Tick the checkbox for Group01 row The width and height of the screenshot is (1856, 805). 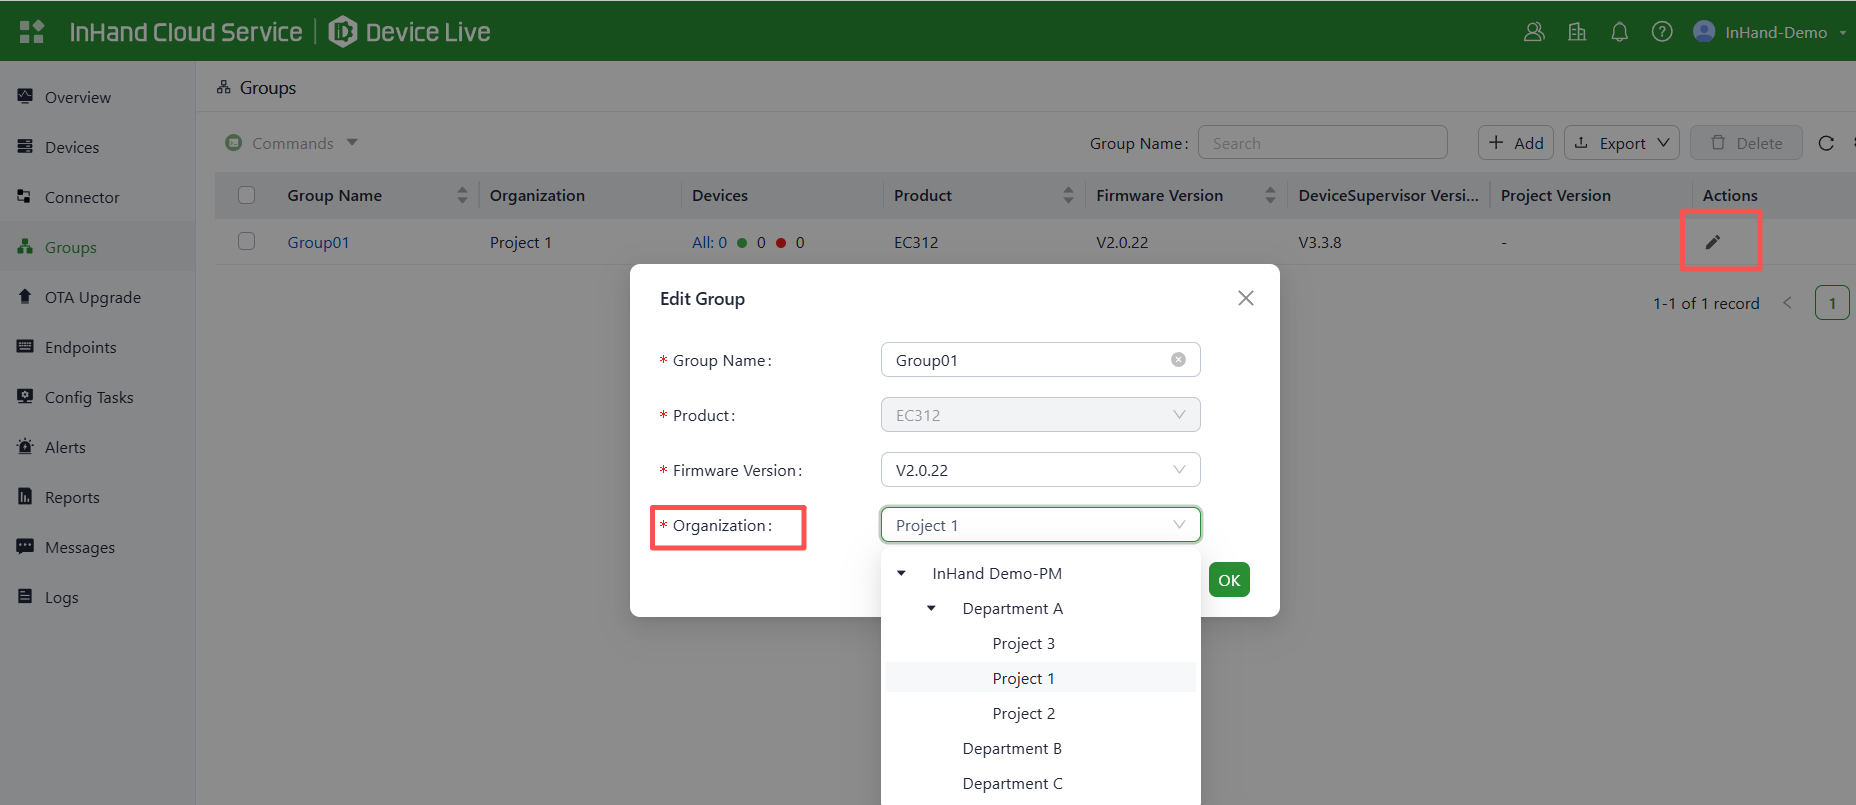coord(247,242)
